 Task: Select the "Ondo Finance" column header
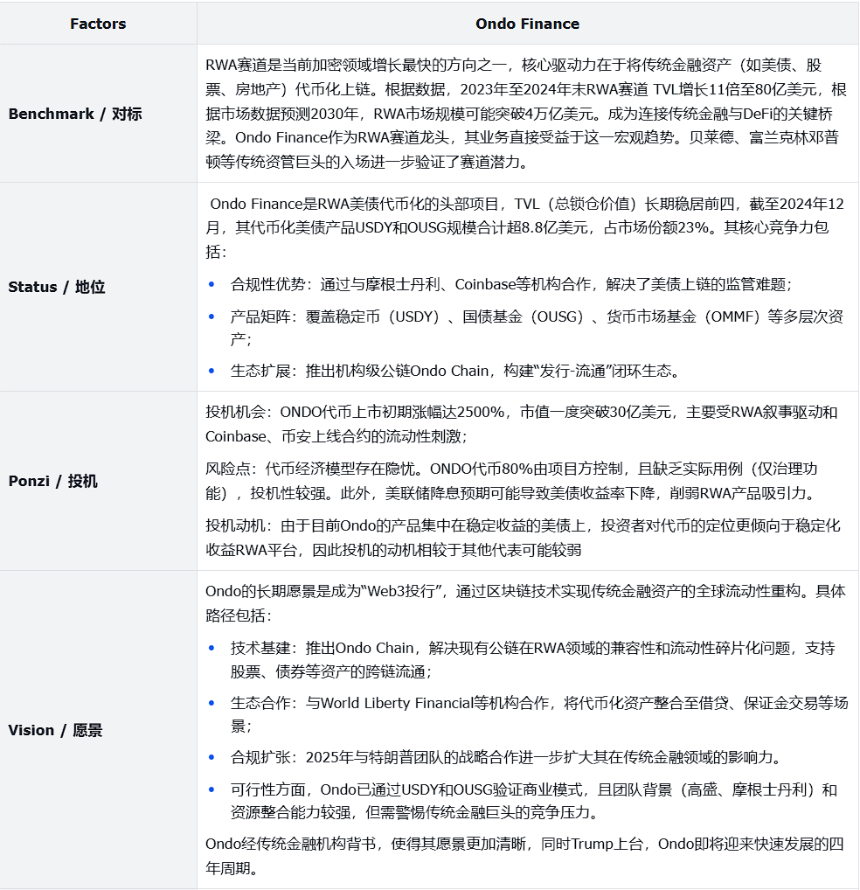527,24
